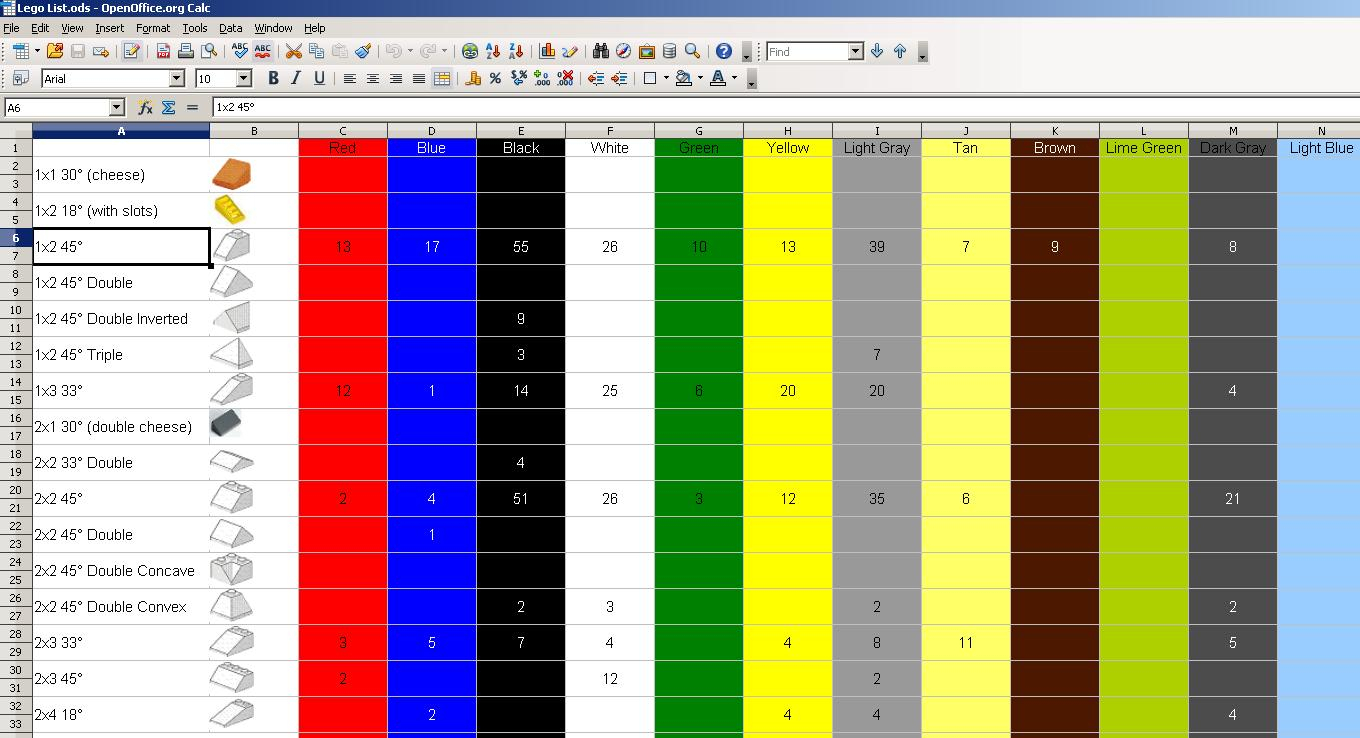Open the Font Color dropdown arrow

(x=734, y=78)
